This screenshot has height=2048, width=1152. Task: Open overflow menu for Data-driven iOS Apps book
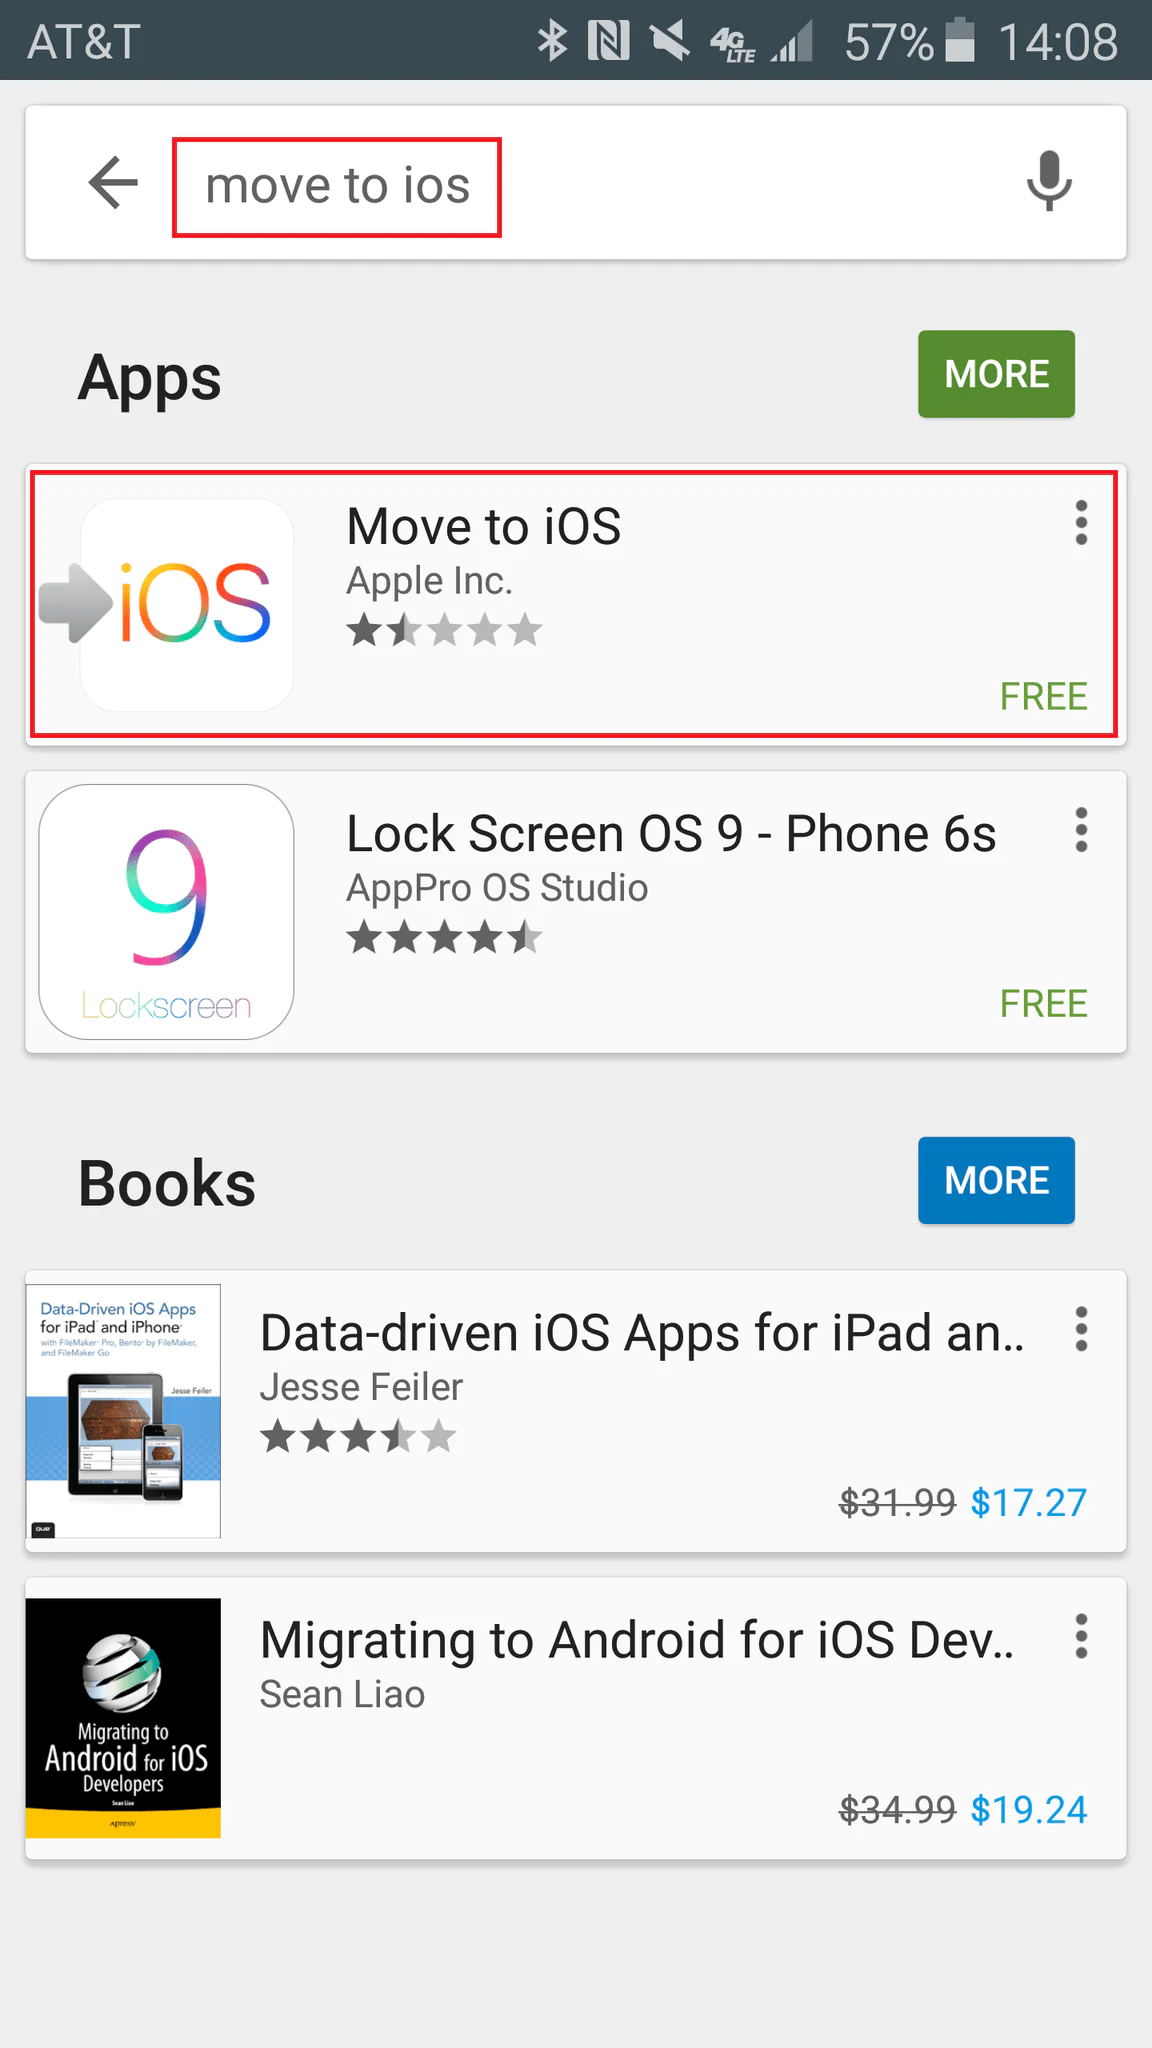[x=1081, y=1330]
